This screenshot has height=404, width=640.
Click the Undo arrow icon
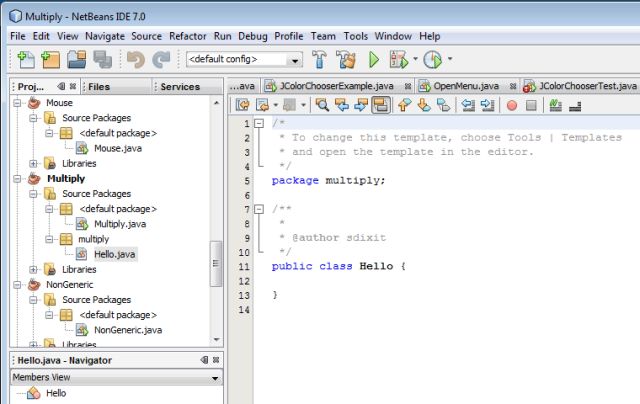click(x=136, y=60)
